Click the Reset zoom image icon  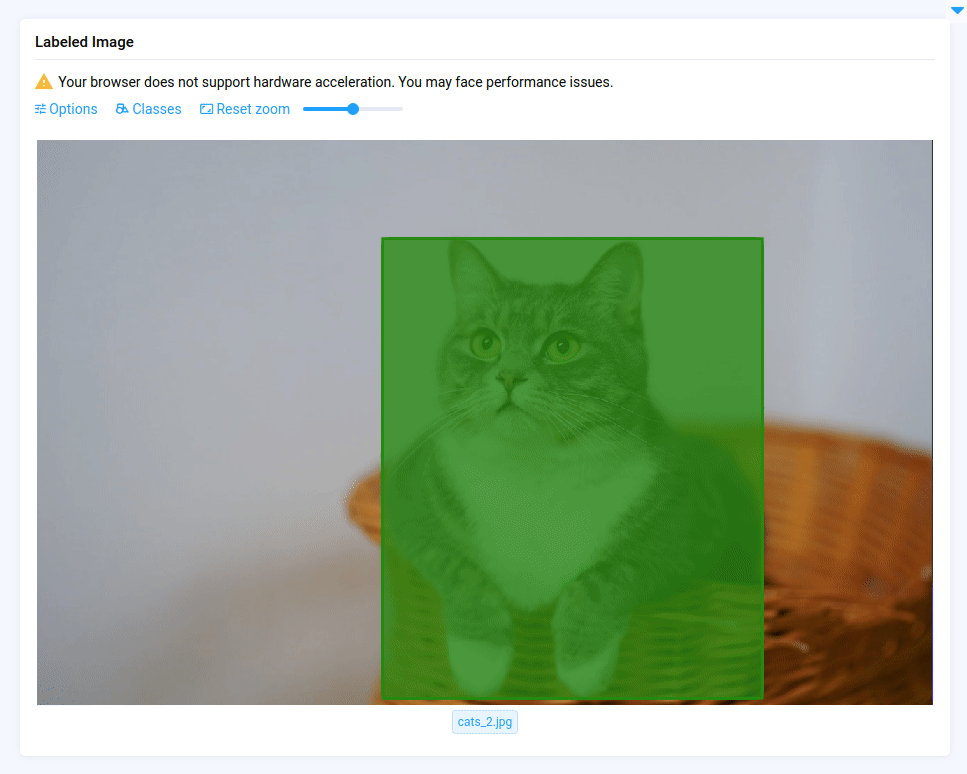206,109
